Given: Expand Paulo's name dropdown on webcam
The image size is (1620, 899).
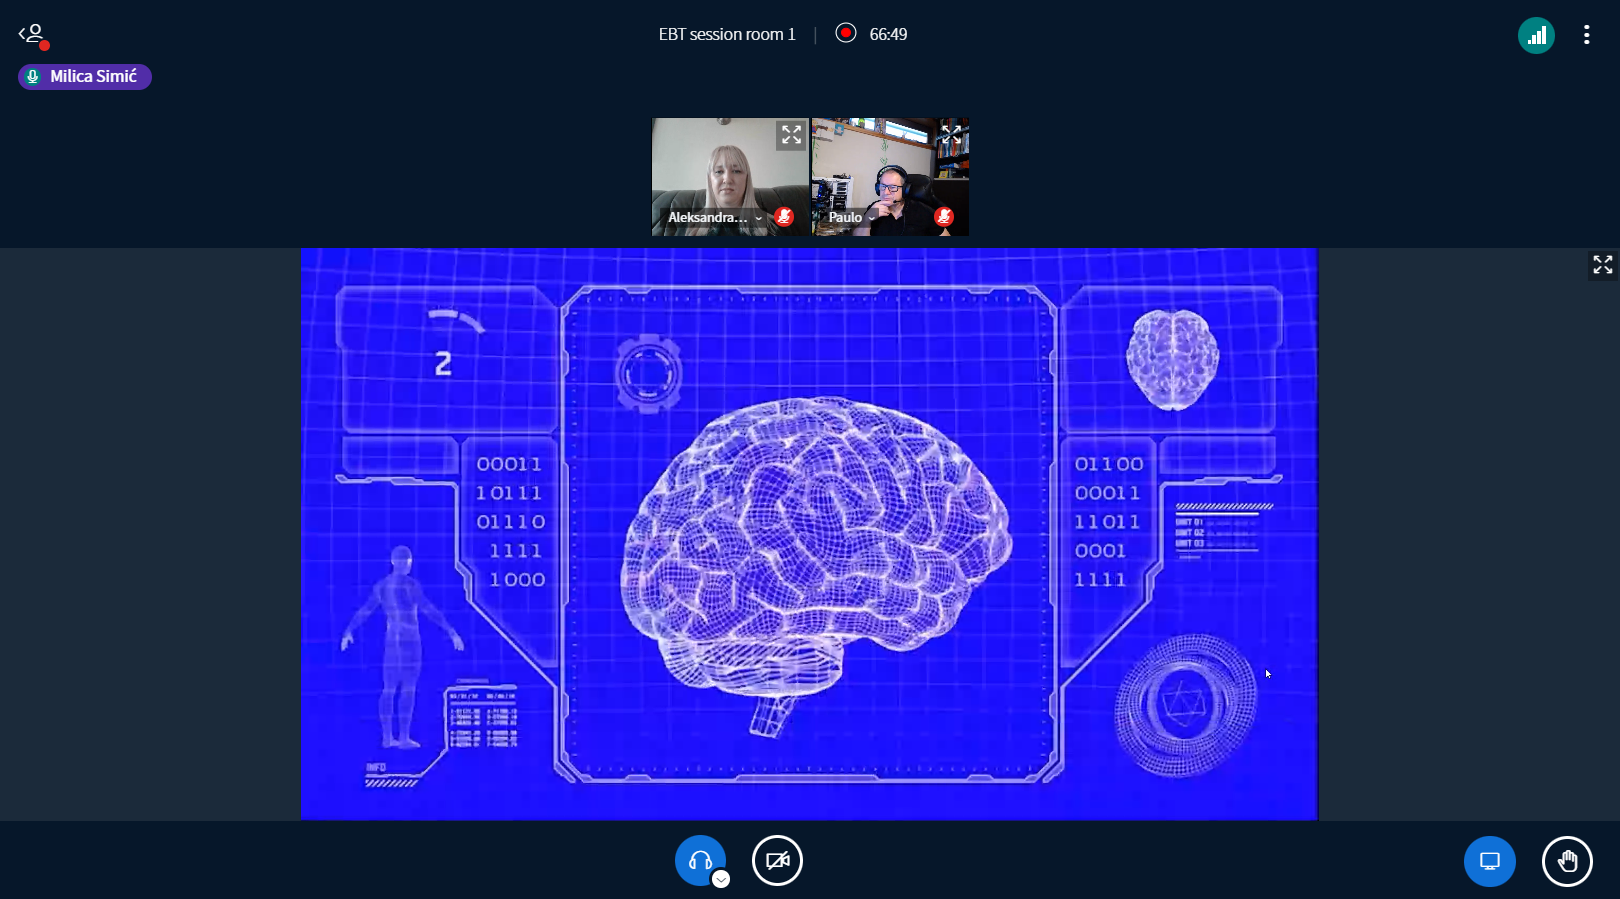Looking at the screenshot, I should pos(872,218).
